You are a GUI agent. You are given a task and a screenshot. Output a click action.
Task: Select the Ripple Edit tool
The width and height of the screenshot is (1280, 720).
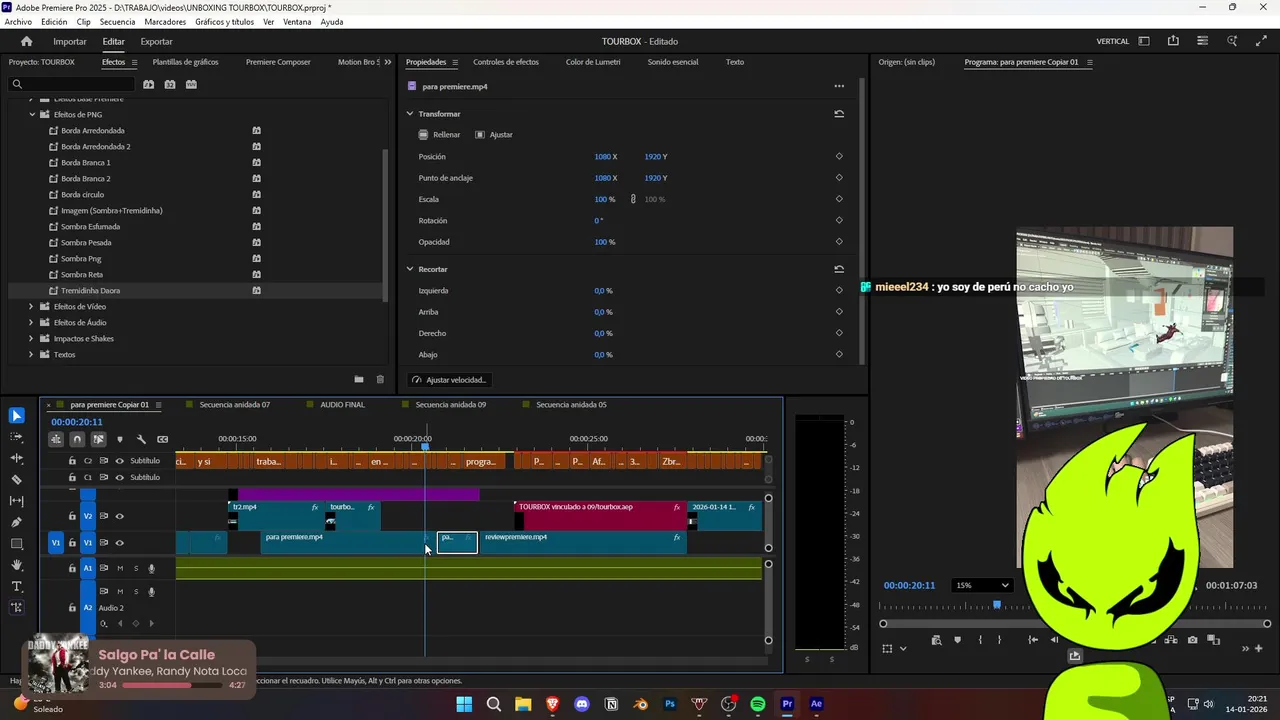pyautogui.click(x=16, y=458)
